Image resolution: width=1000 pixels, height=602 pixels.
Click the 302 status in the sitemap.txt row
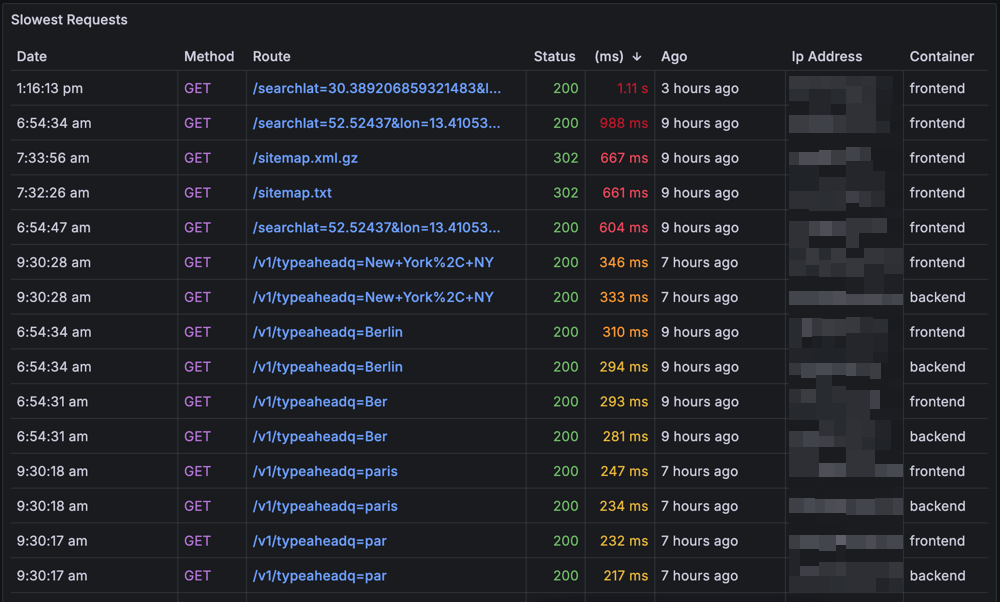(x=566, y=193)
